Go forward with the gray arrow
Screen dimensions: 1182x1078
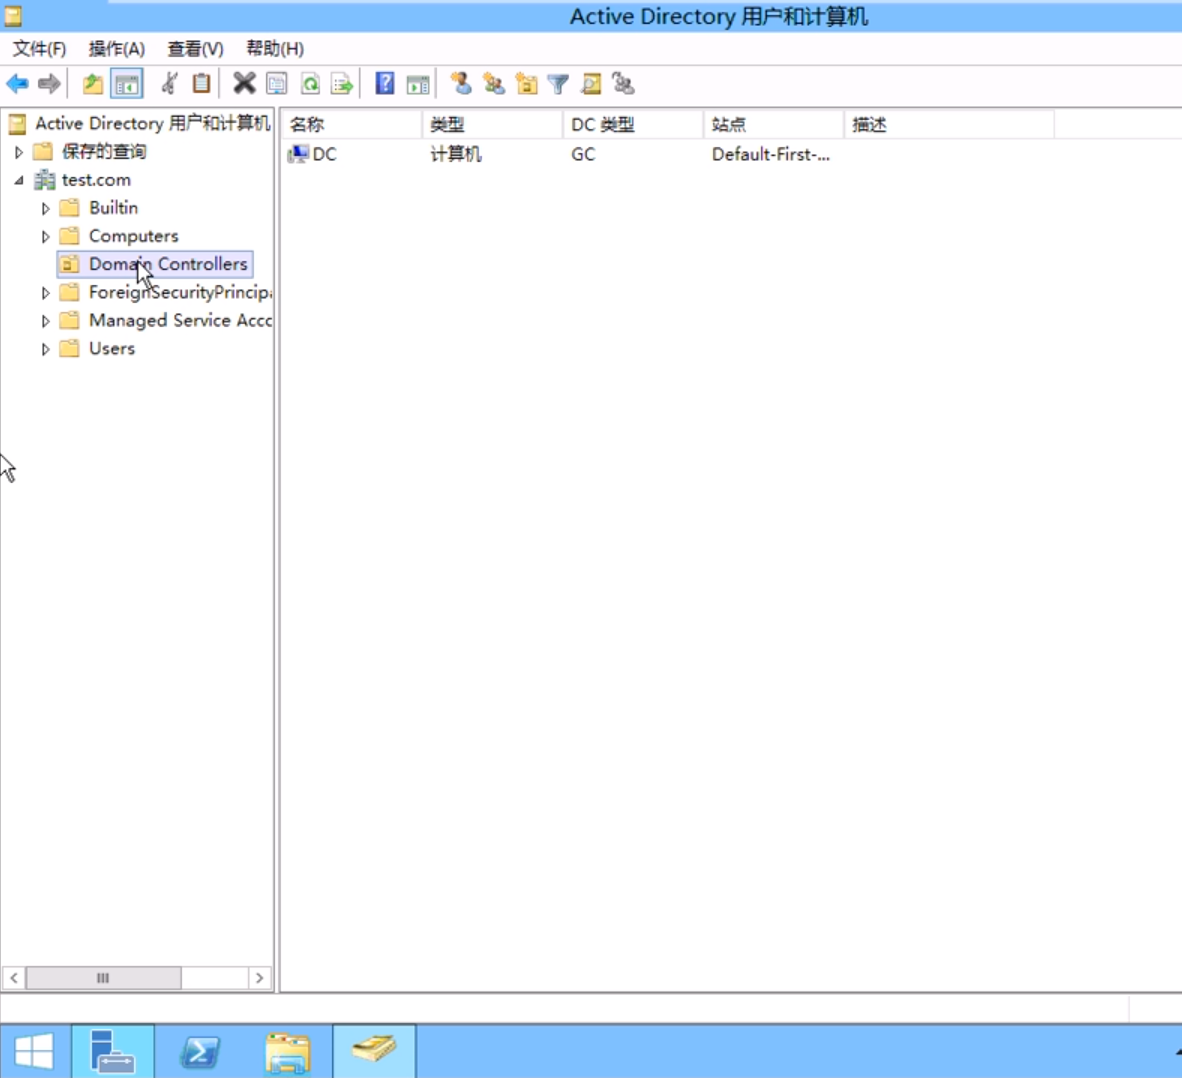click(x=49, y=84)
